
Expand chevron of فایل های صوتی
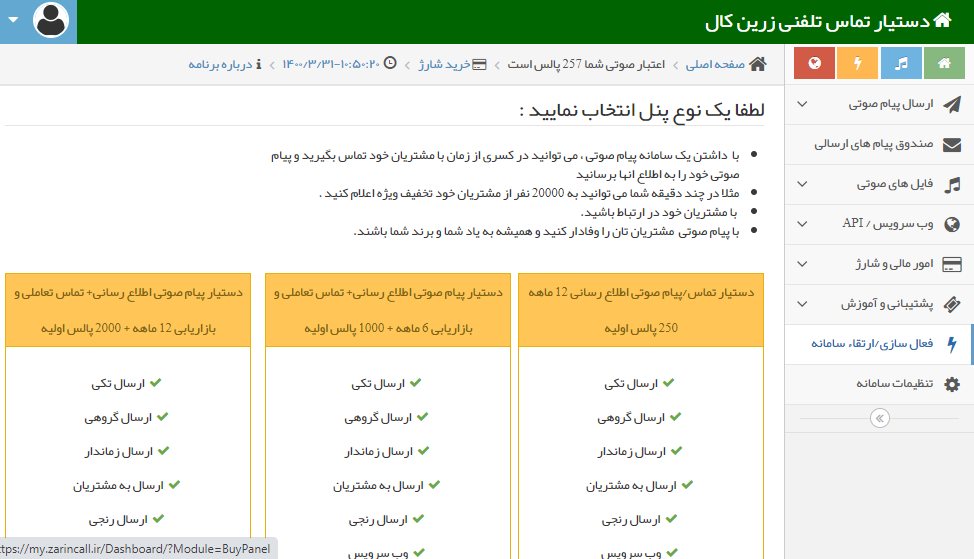click(803, 184)
